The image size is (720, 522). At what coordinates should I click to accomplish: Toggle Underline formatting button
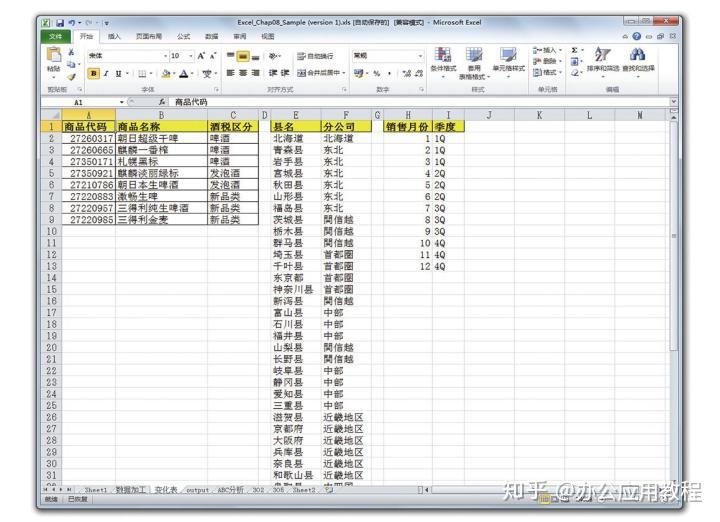click(x=118, y=73)
